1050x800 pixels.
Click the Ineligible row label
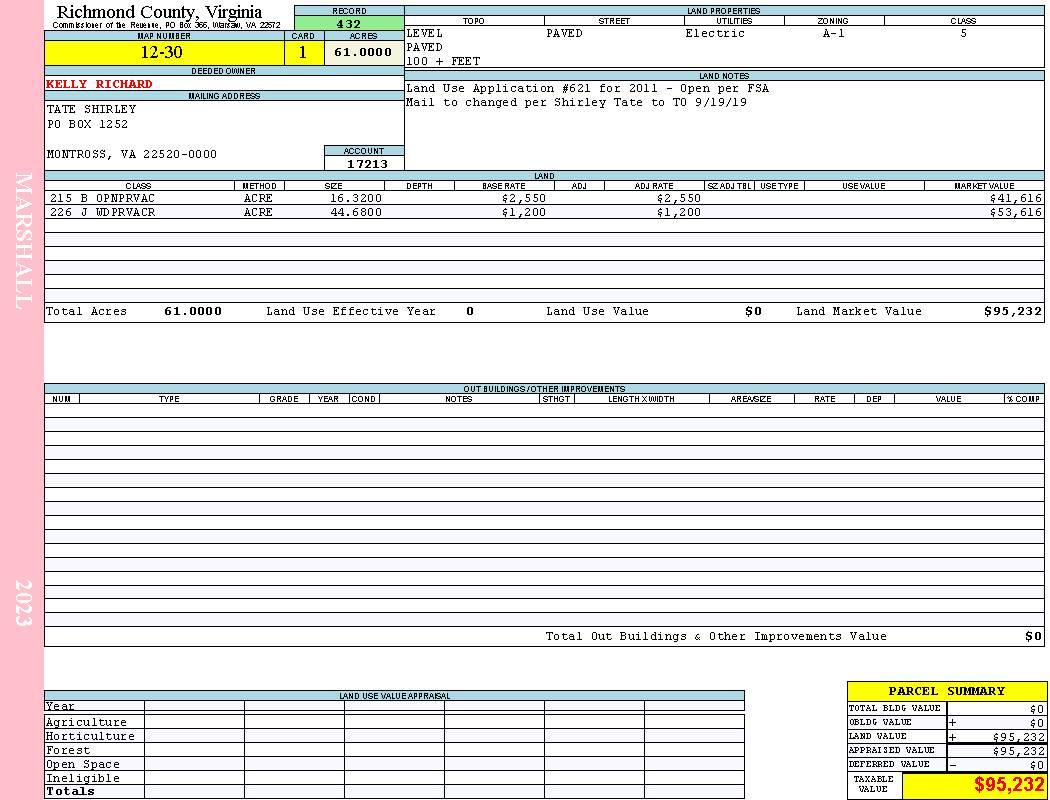83,779
